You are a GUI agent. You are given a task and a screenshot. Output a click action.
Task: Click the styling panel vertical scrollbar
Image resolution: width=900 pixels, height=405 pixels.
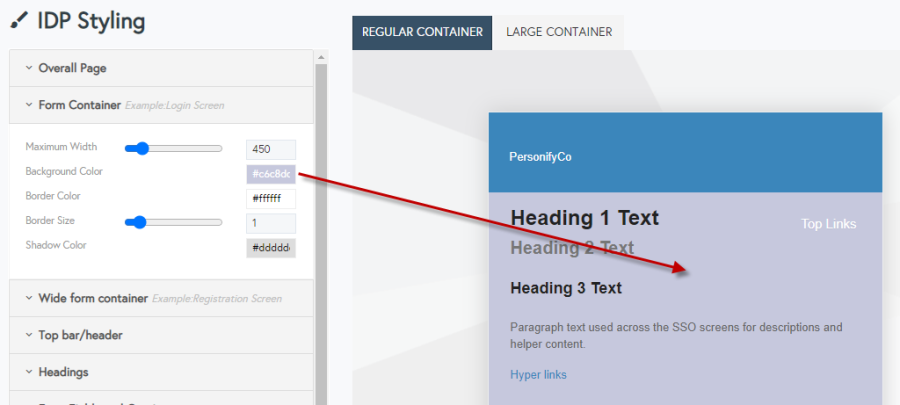pos(321,234)
